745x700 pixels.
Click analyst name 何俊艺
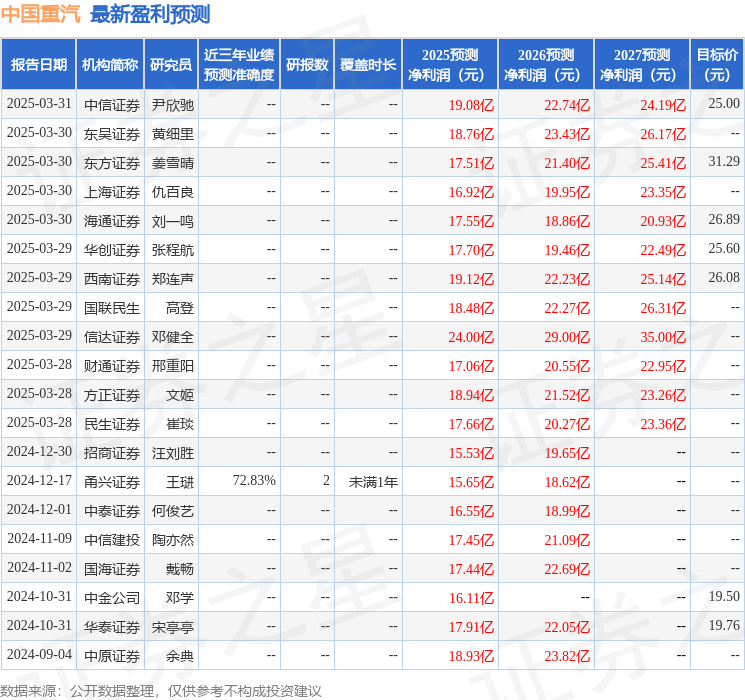click(172, 511)
